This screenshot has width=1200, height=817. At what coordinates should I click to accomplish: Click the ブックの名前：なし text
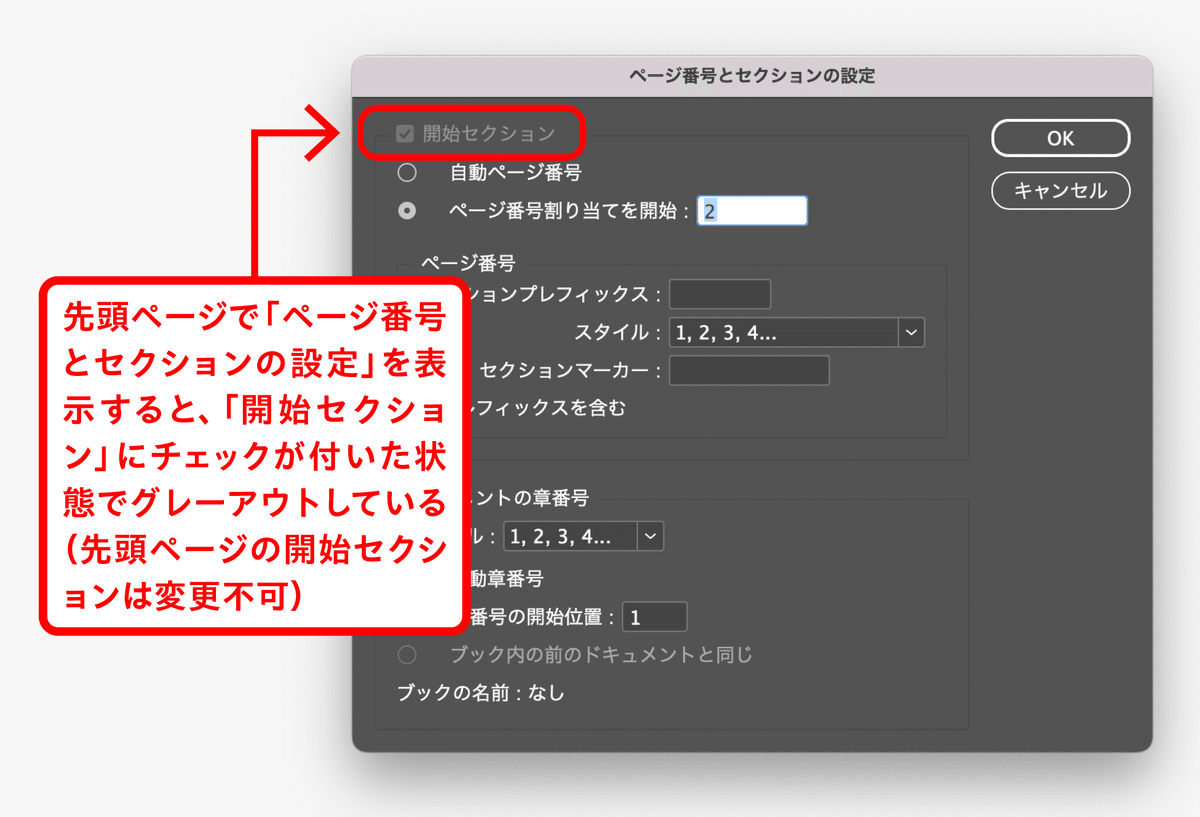481,692
